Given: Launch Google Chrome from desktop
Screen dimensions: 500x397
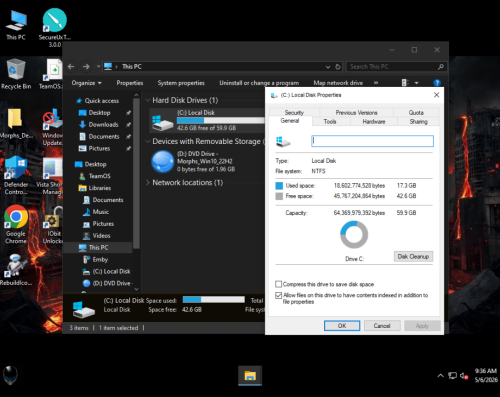Looking at the screenshot, I should tap(16, 224).
